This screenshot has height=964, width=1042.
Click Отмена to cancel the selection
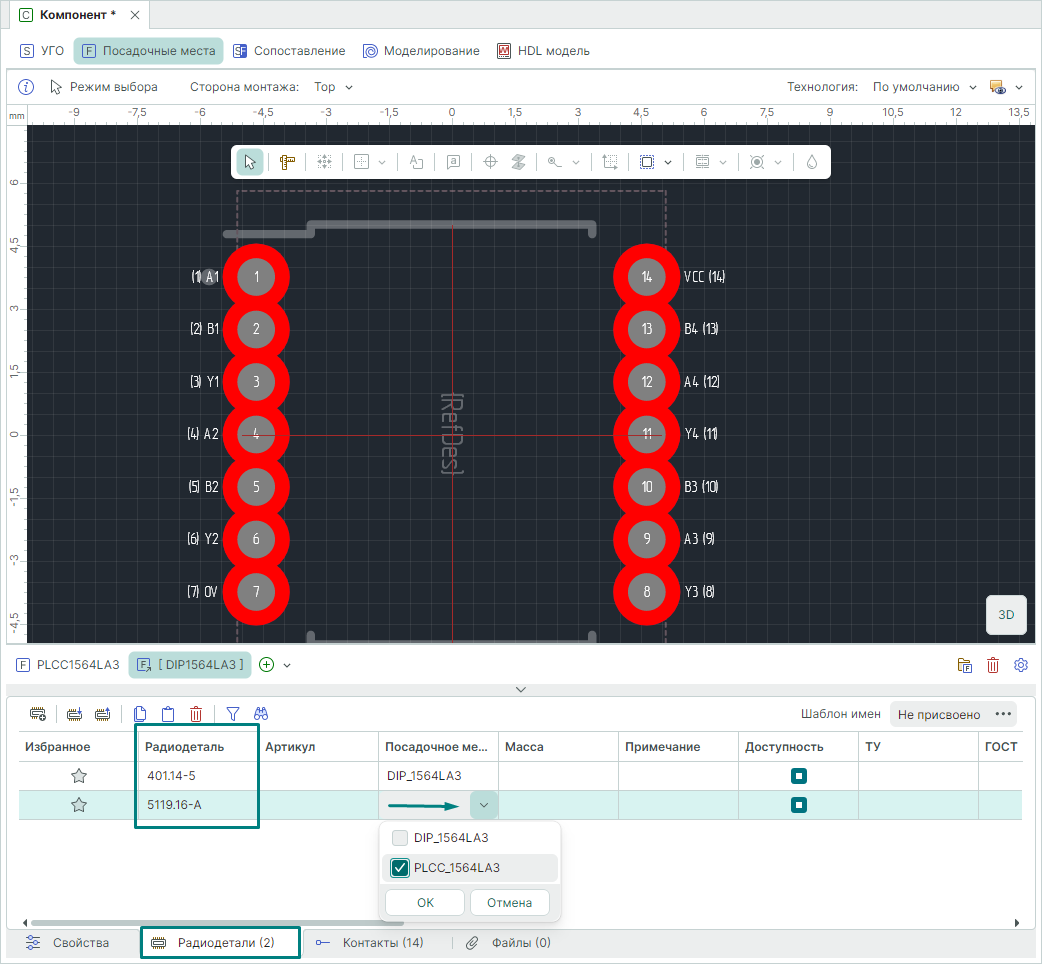(509, 903)
